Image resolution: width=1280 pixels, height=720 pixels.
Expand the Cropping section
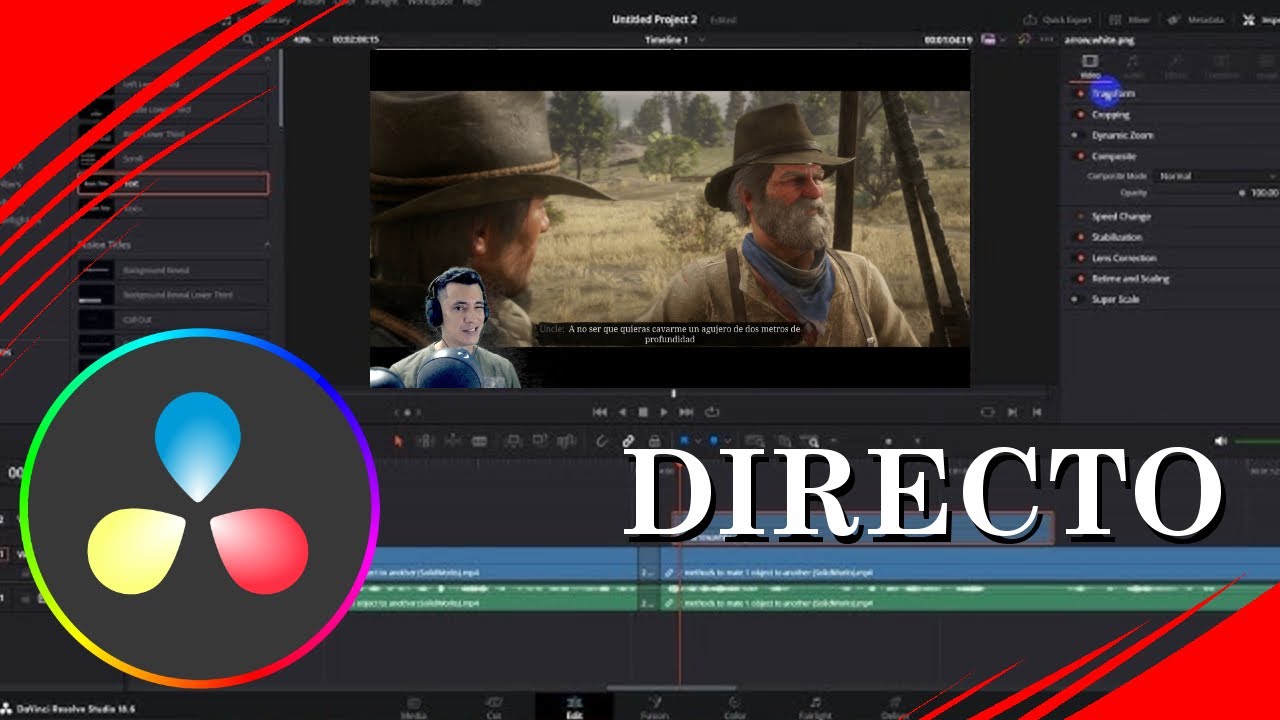tap(1110, 115)
